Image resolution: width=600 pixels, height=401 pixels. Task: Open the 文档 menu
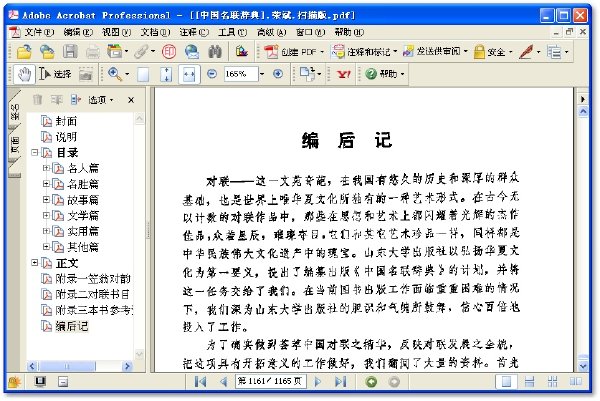155,32
